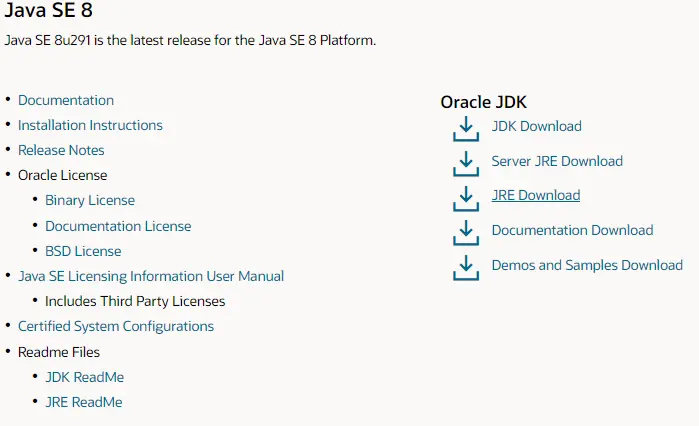Click the download icon beside Documentation Download
Image resolution: width=699 pixels, height=426 pixels.
[466, 233]
